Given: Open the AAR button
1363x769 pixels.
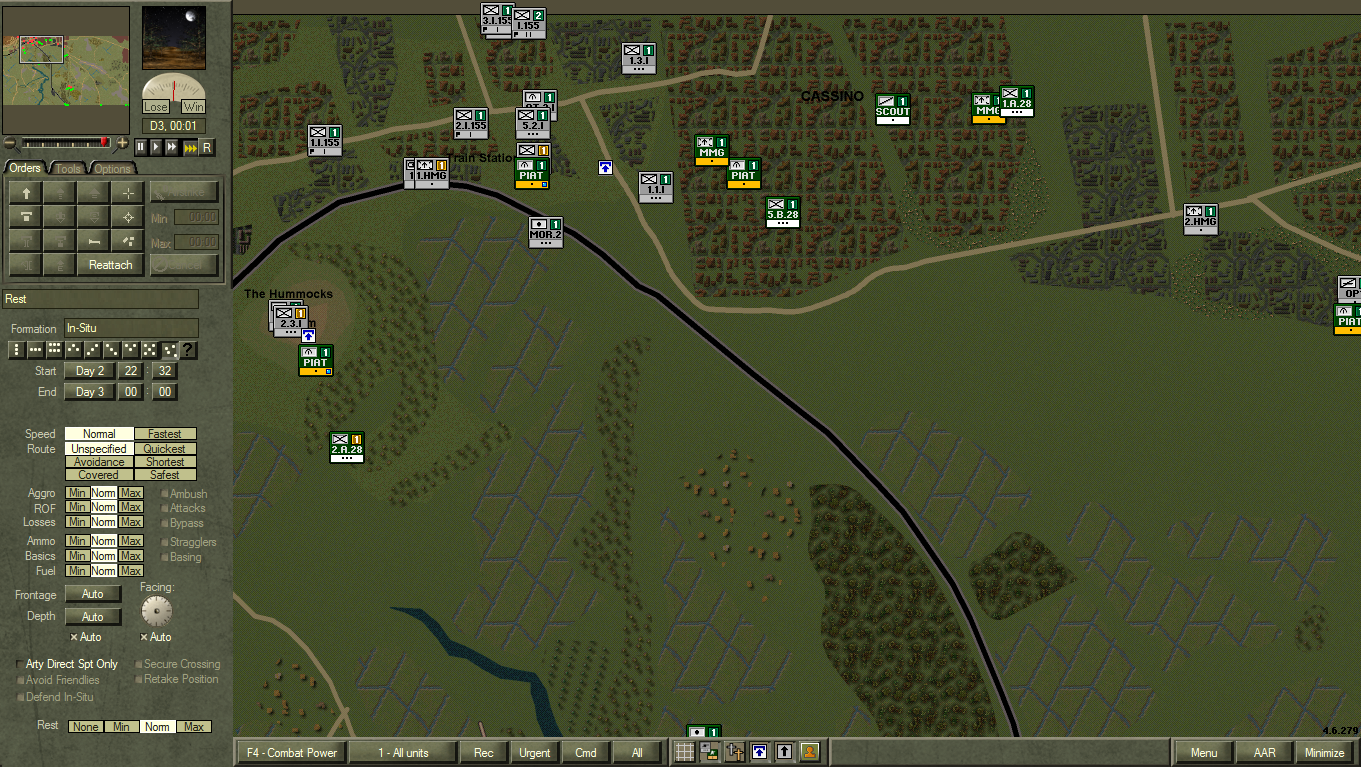Looking at the screenshot, I should pyautogui.click(x=1264, y=752).
